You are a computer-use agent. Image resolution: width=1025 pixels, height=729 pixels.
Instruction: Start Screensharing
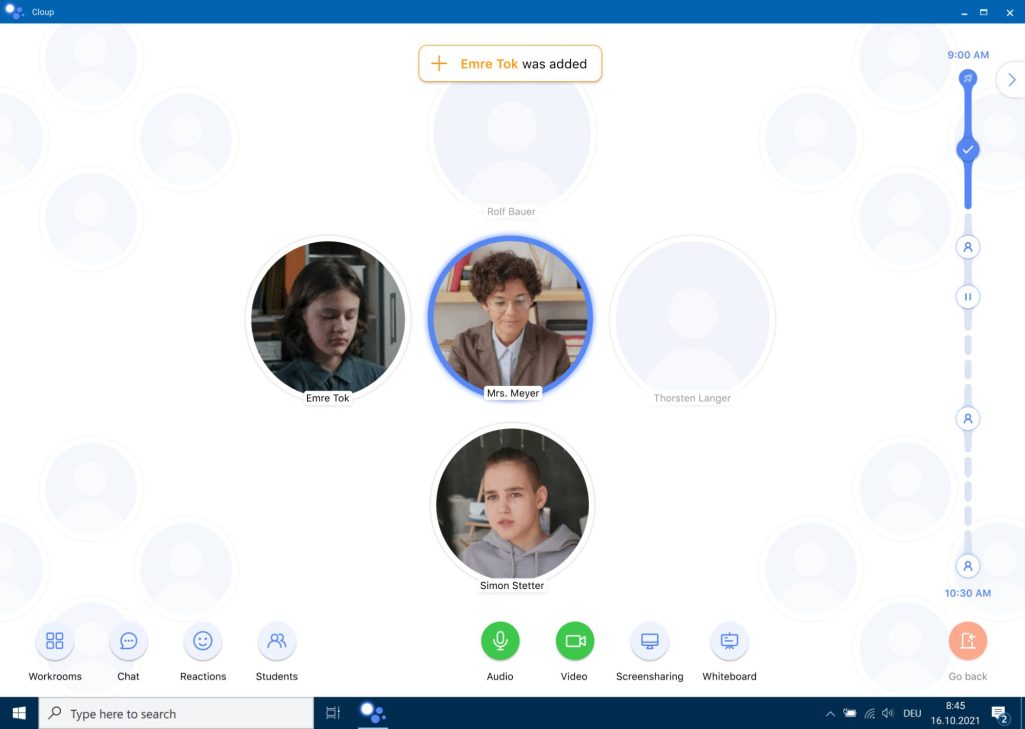650,641
